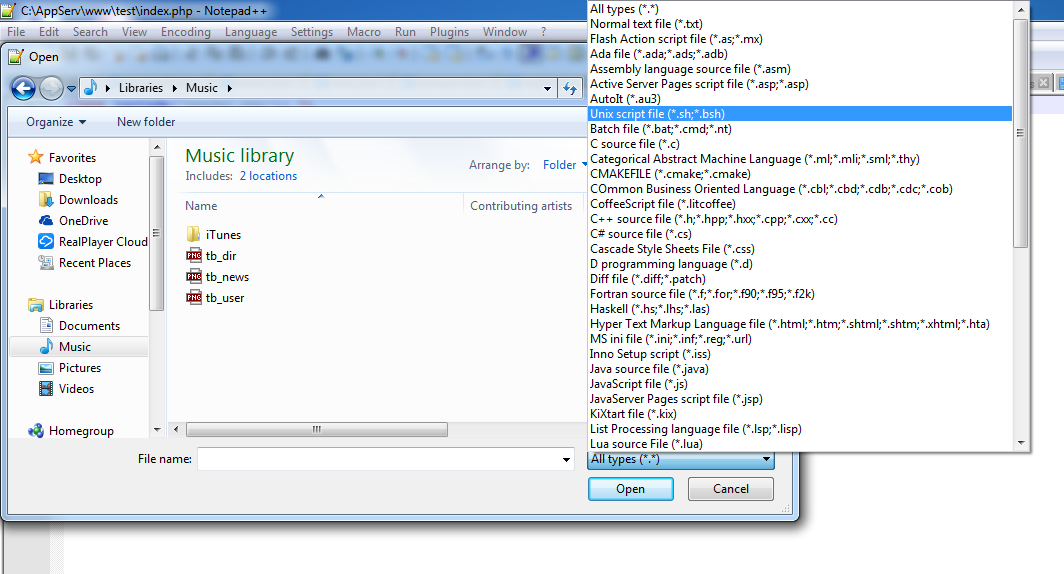Click navigation pane scrollbar down arrow
The width and height of the screenshot is (1064, 574).
pyautogui.click(x=157, y=429)
